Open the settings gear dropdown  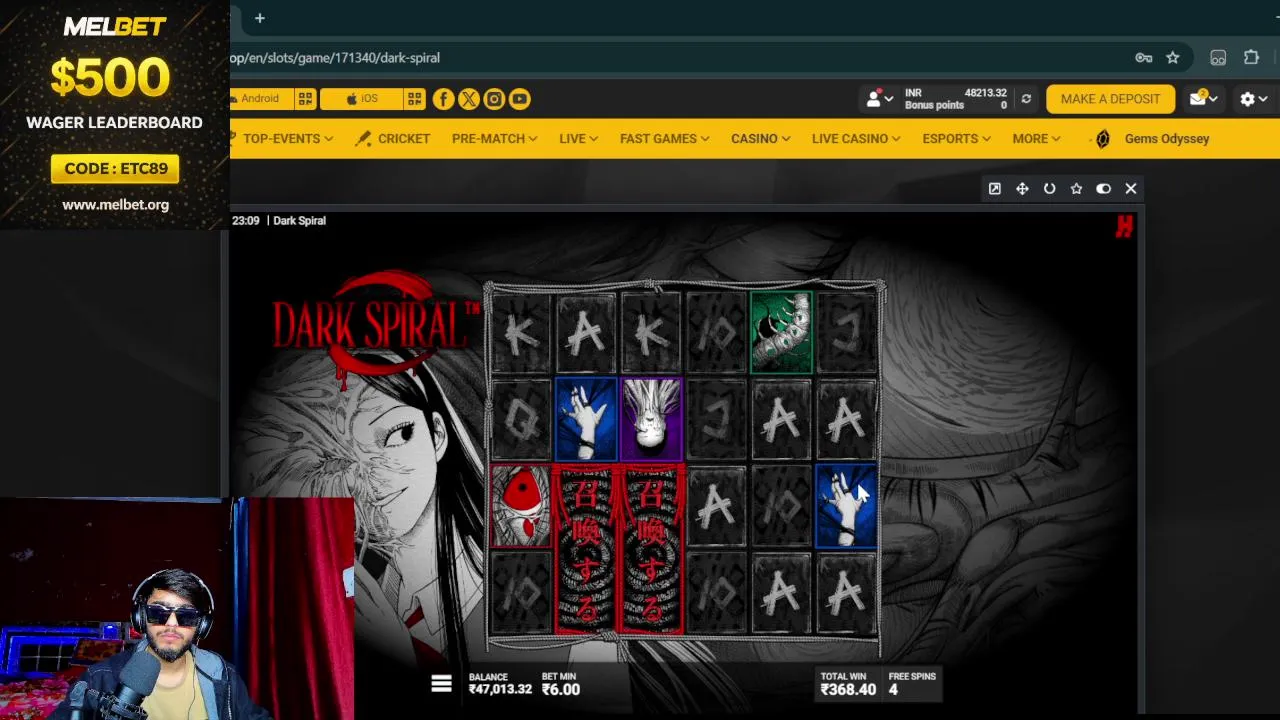pos(1253,99)
